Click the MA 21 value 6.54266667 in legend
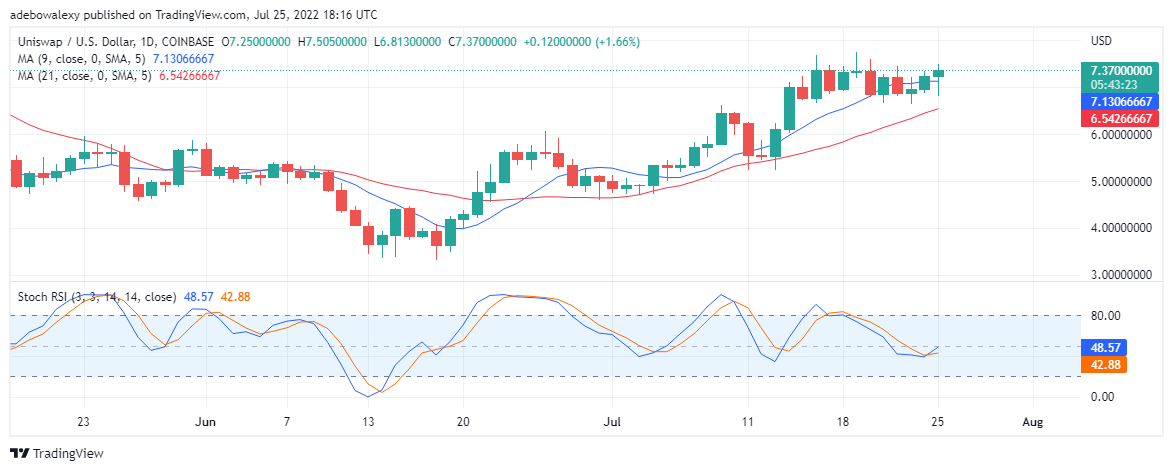Screen dimensions: 1173x471 [188, 76]
